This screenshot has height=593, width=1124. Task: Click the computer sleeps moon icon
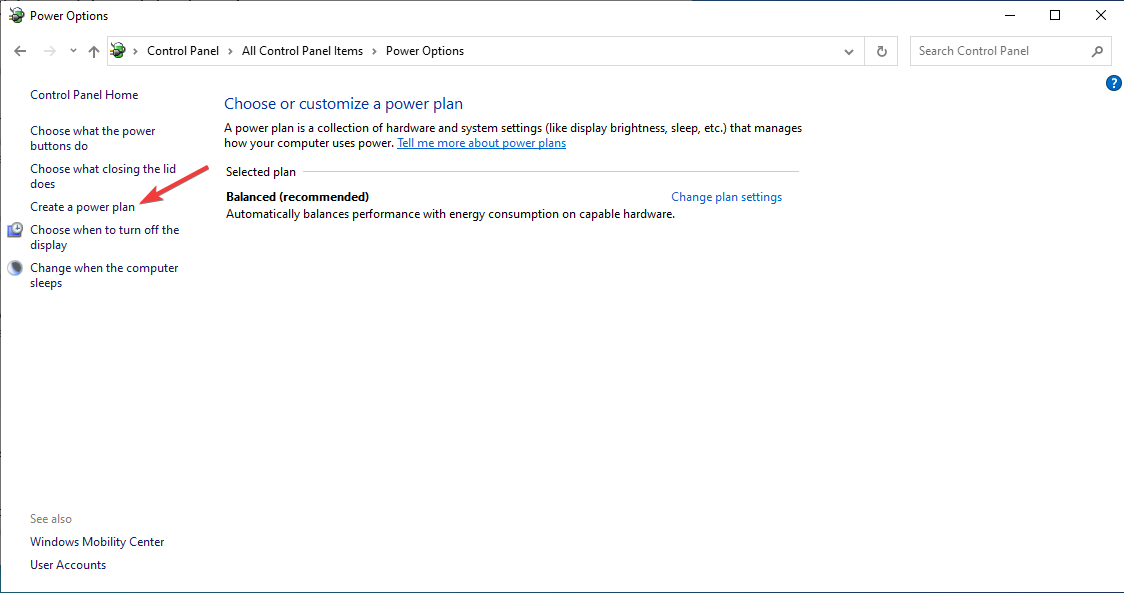15,268
